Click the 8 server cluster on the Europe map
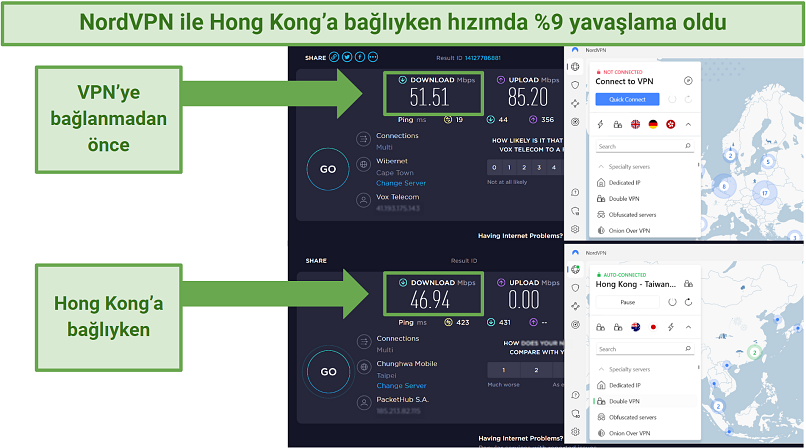 tap(724, 186)
